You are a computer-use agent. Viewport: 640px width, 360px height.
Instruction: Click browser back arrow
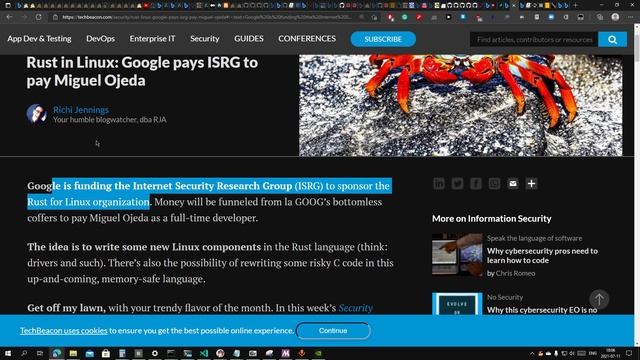9,17
